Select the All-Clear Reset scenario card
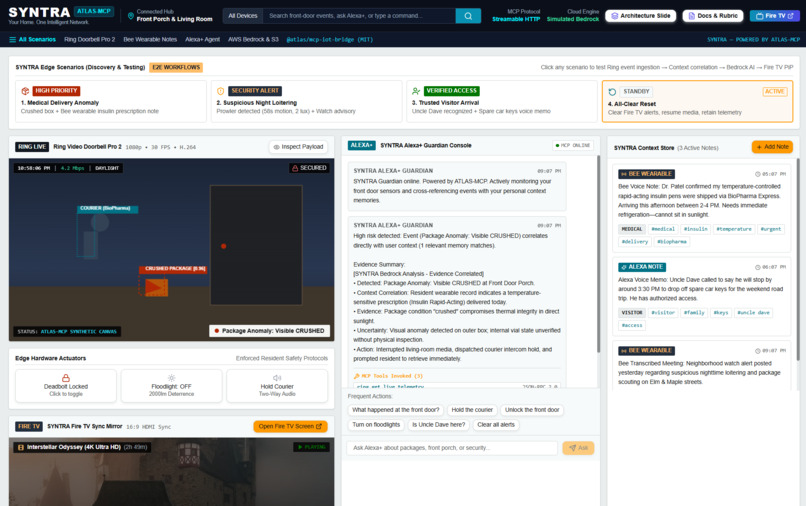 [x=698, y=101]
